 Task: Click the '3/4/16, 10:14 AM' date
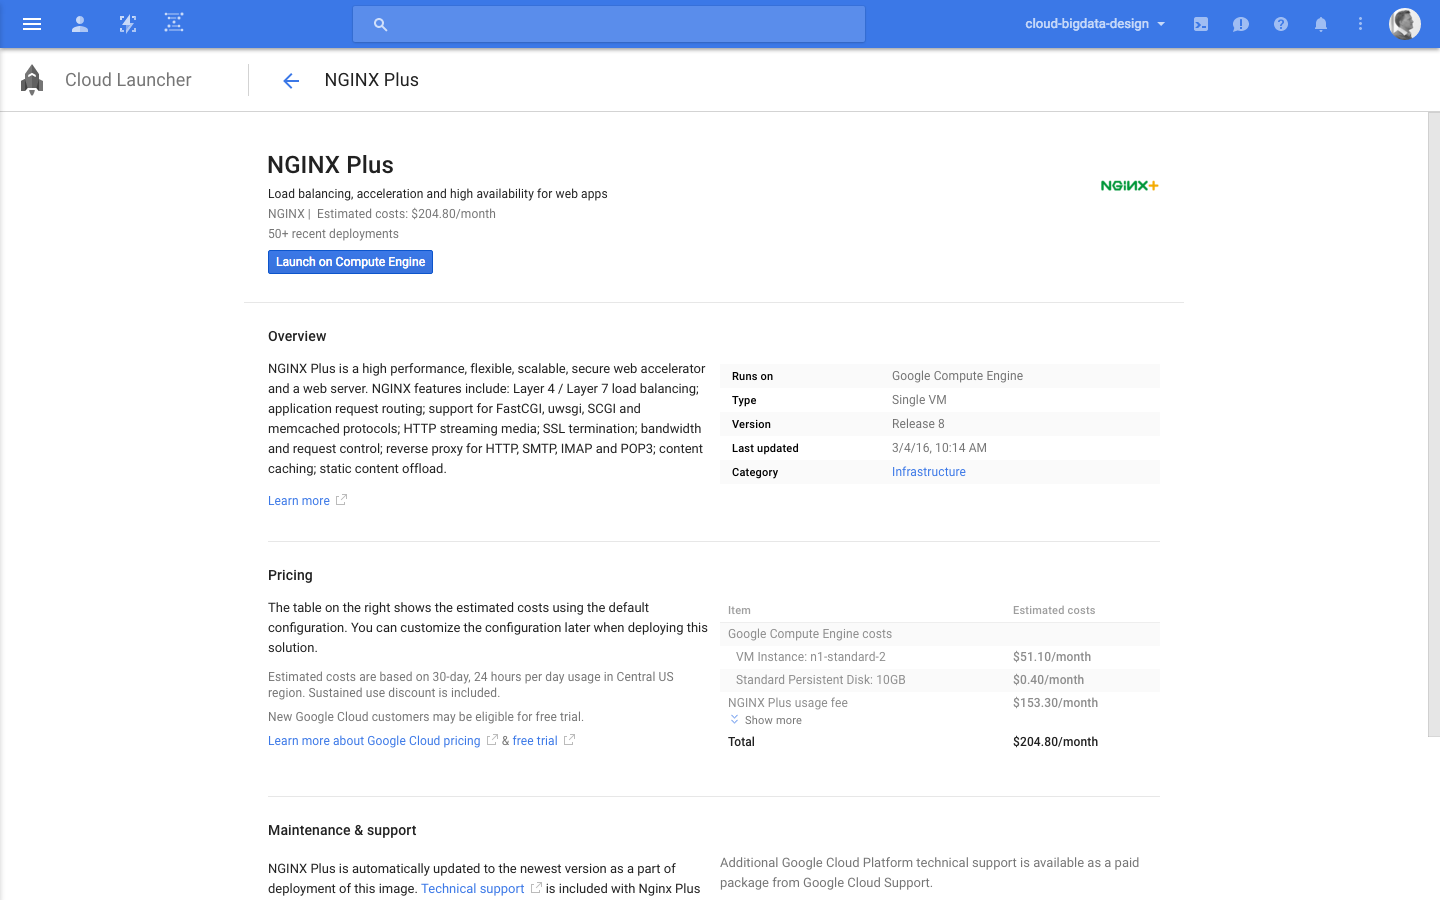click(x=939, y=448)
